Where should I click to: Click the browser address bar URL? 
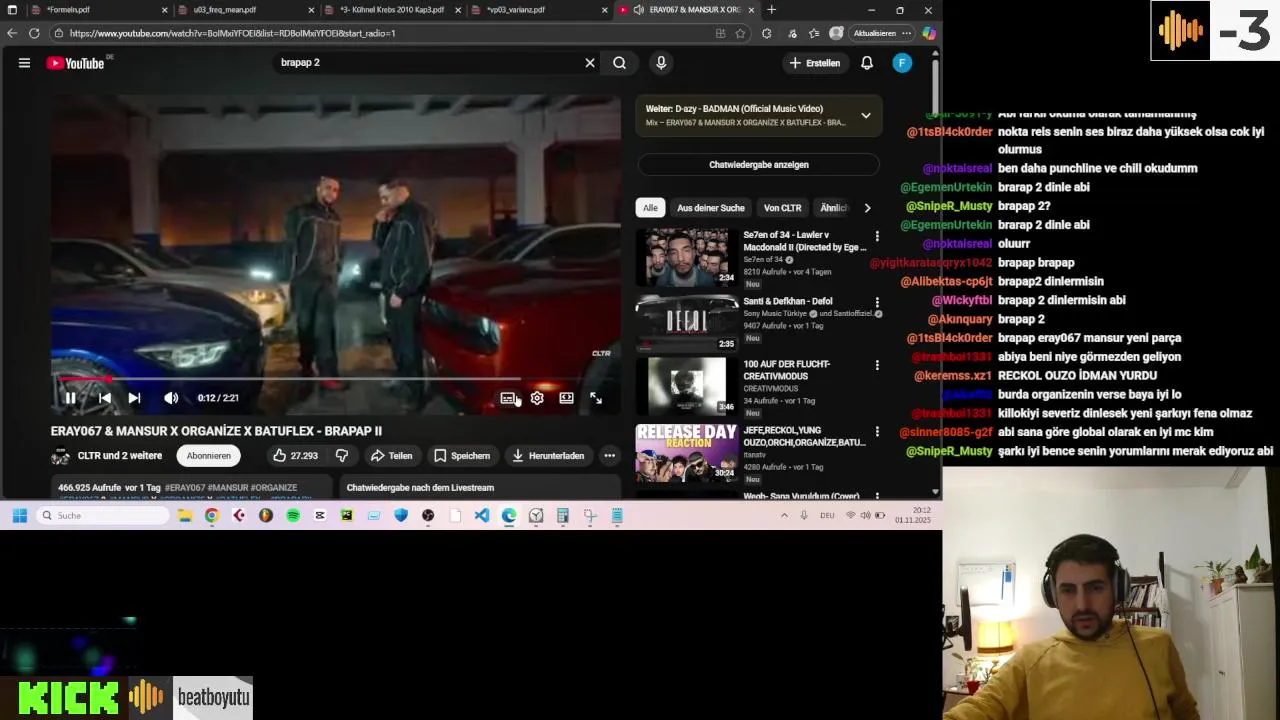tap(232, 33)
